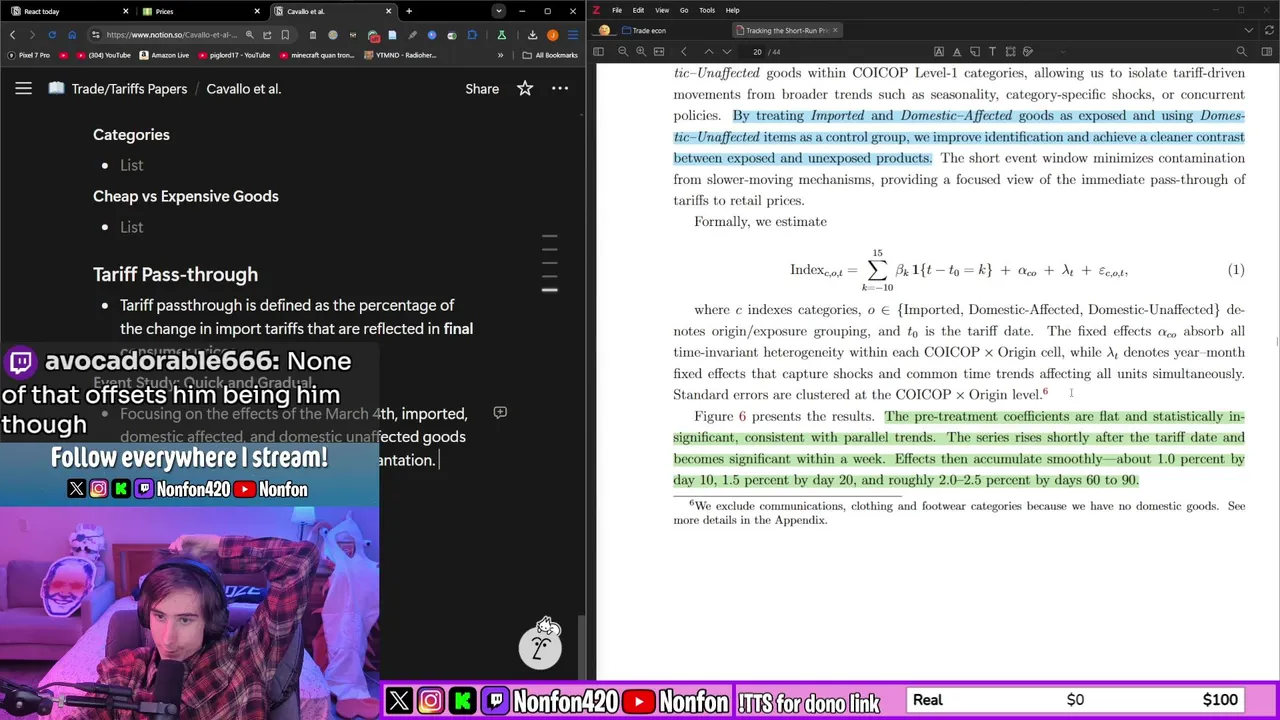This screenshot has width=1280, height=720.
Task: Expand the bookmarks bar overflow chevron
Action: point(500,55)
